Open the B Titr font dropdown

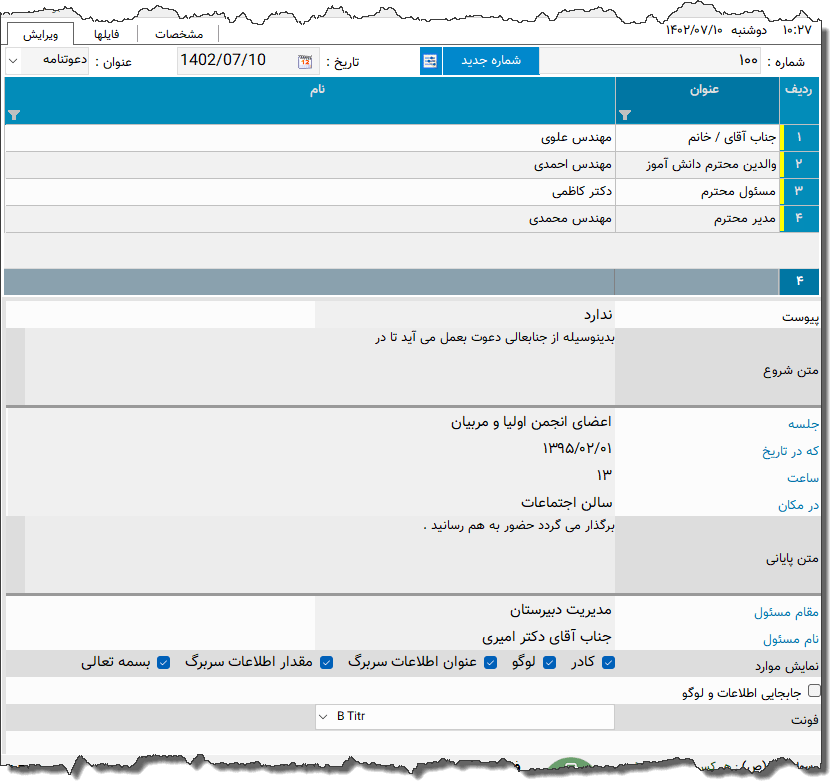point(323,717)
